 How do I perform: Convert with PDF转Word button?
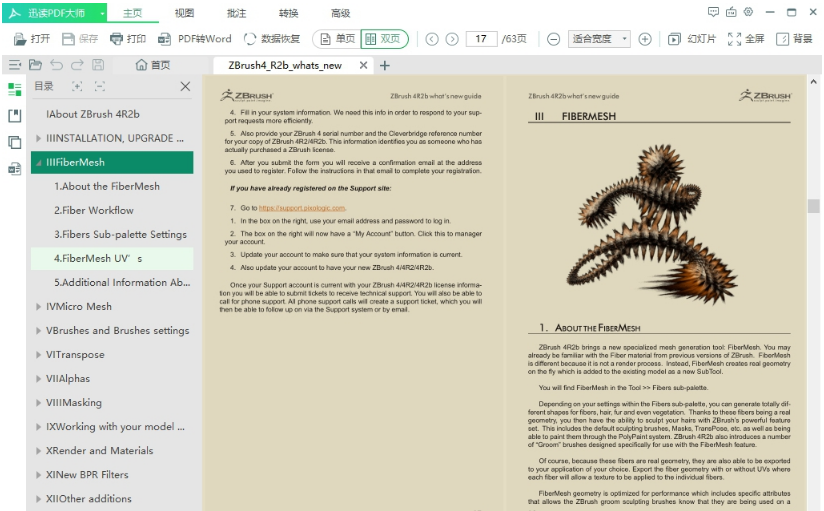(194, 39)
